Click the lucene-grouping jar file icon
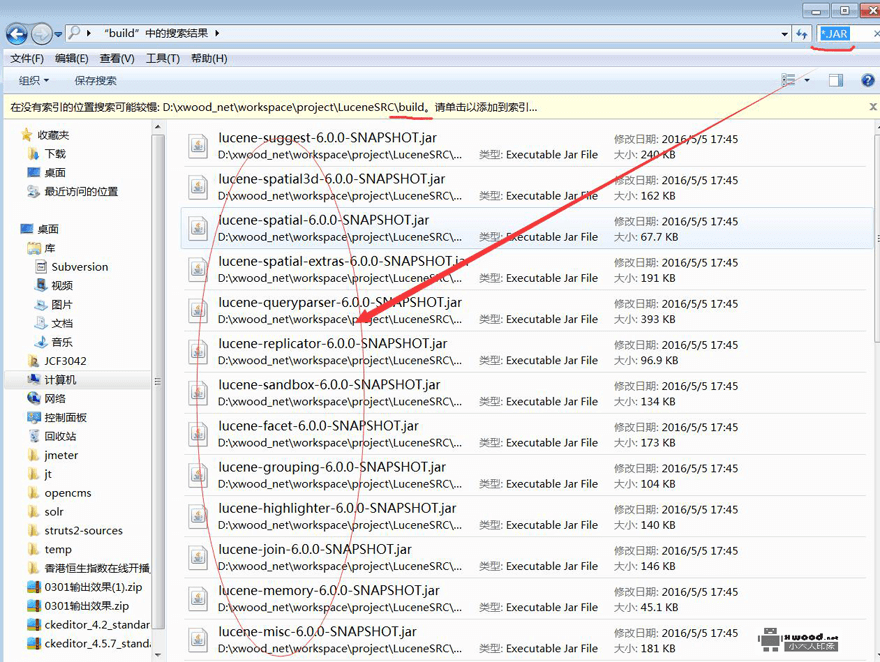880x662 pixels. coord(198,475)
